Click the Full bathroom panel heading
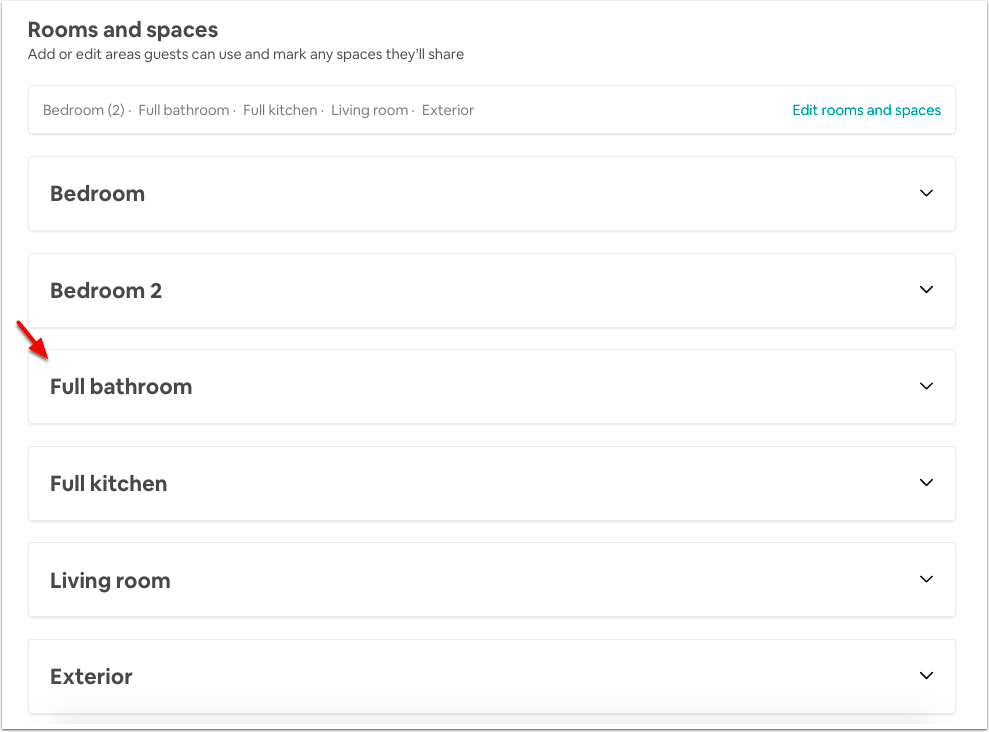This screenshot has height=732, width=989. pos(121,386)
